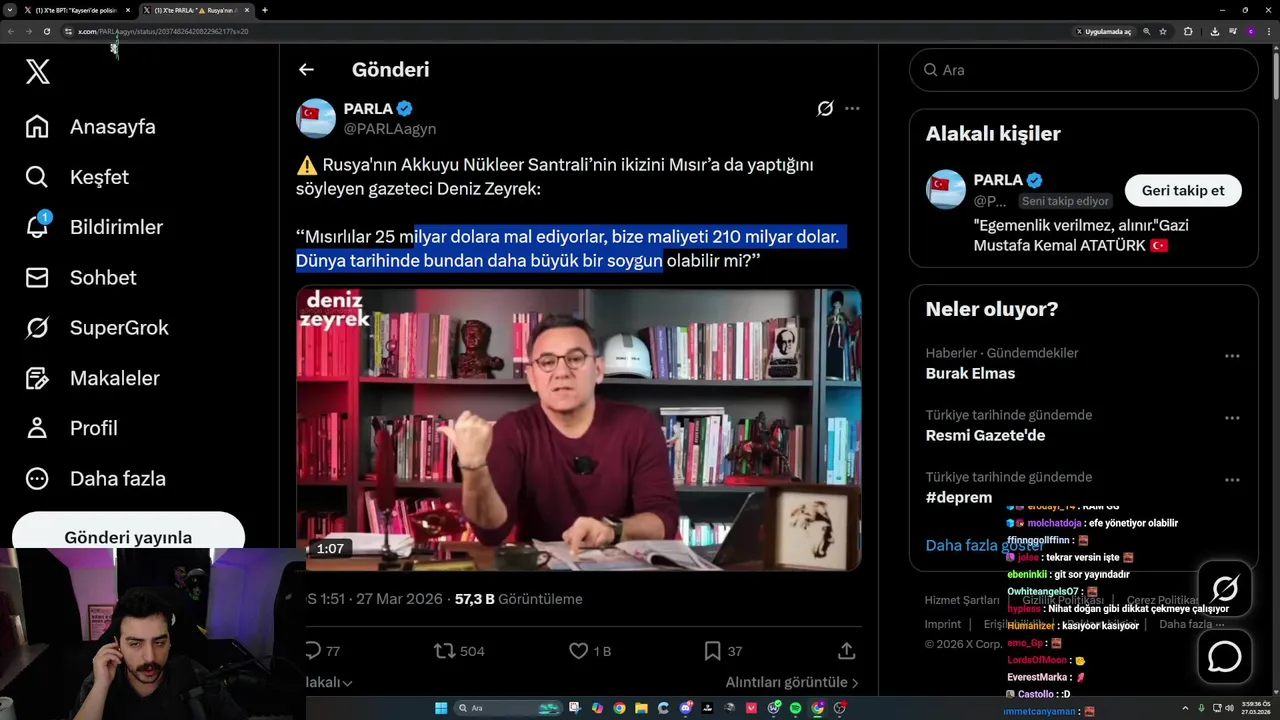Click the Uygulamada aç chip

1103,31
